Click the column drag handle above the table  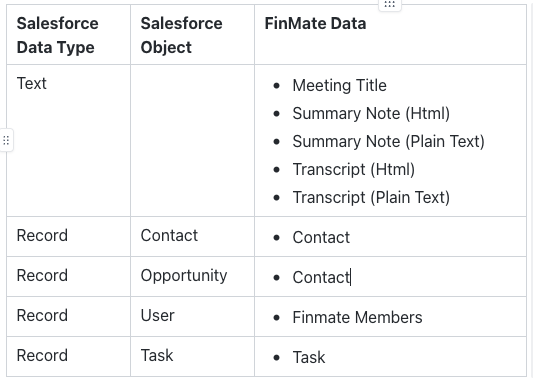[390, 5]
